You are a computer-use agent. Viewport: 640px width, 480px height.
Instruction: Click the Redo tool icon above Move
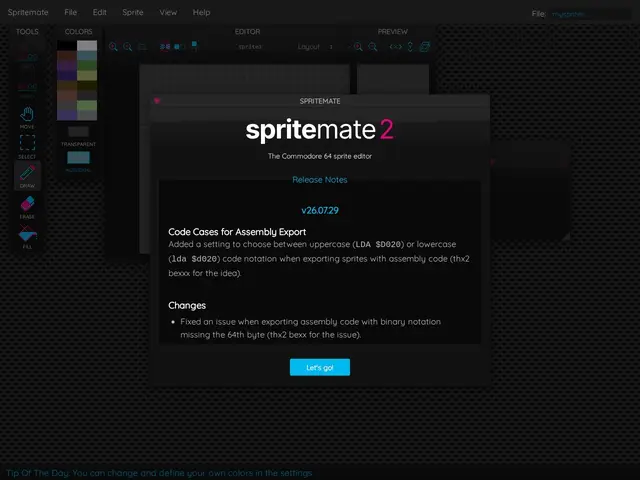(x=27, y=87)
